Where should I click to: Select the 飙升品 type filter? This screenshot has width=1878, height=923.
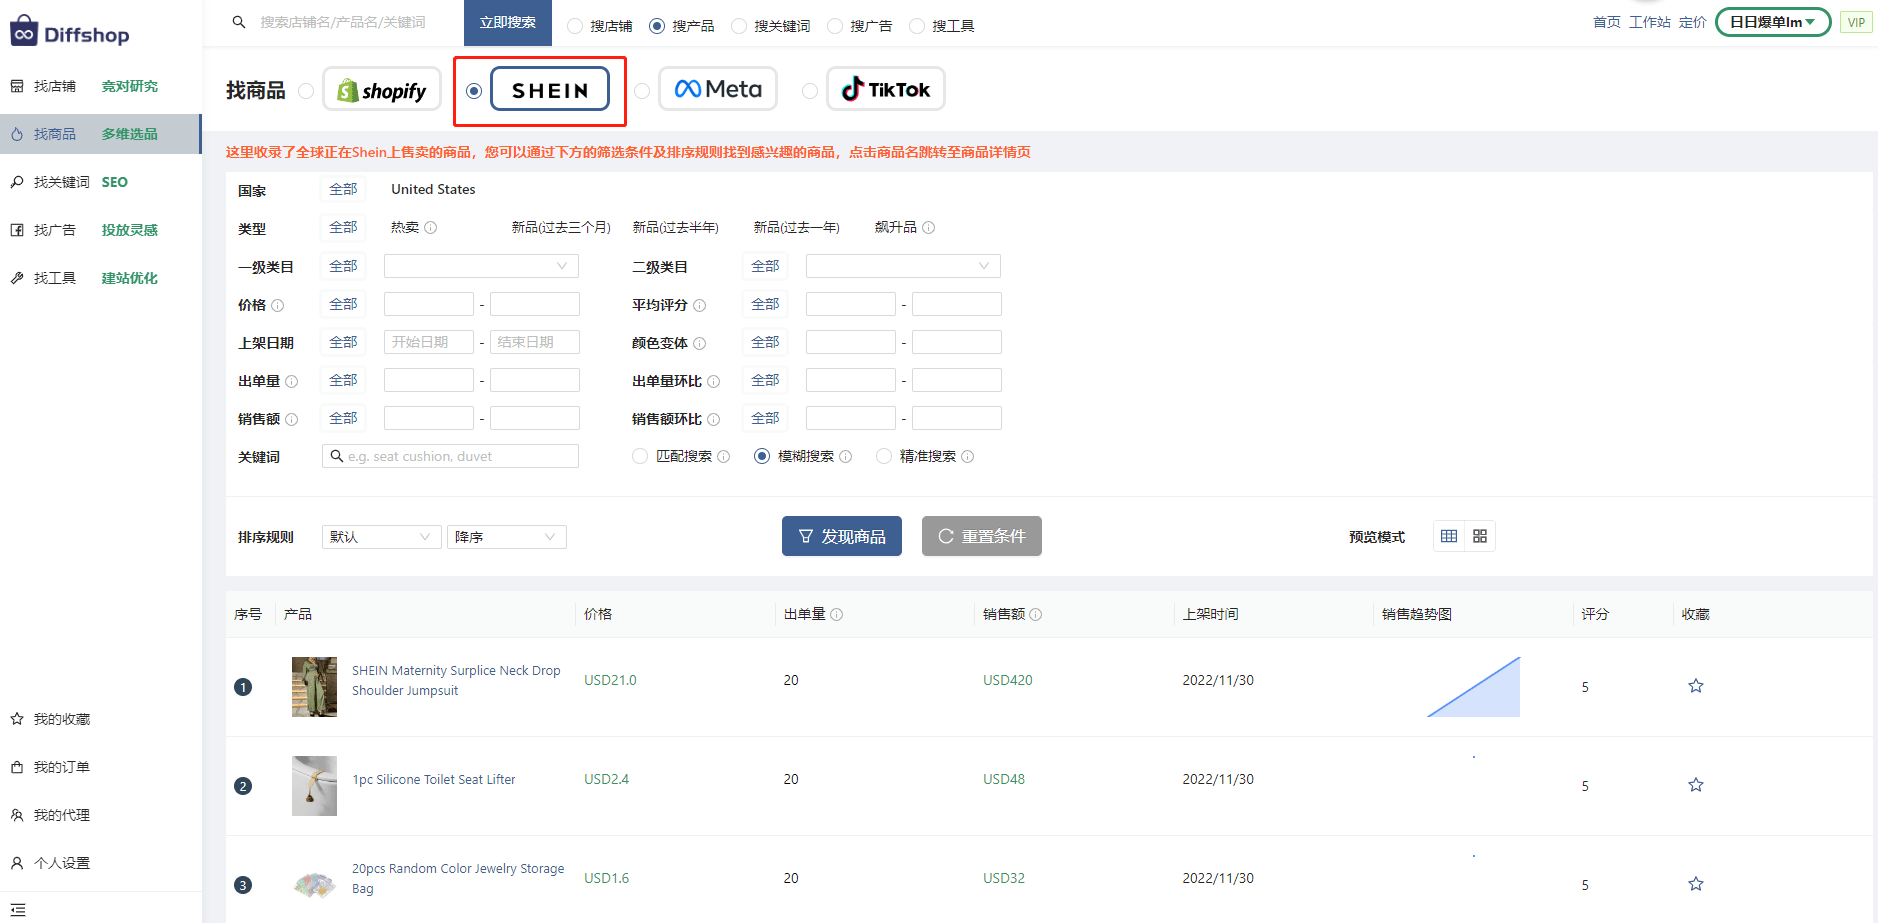pos(895,228)
